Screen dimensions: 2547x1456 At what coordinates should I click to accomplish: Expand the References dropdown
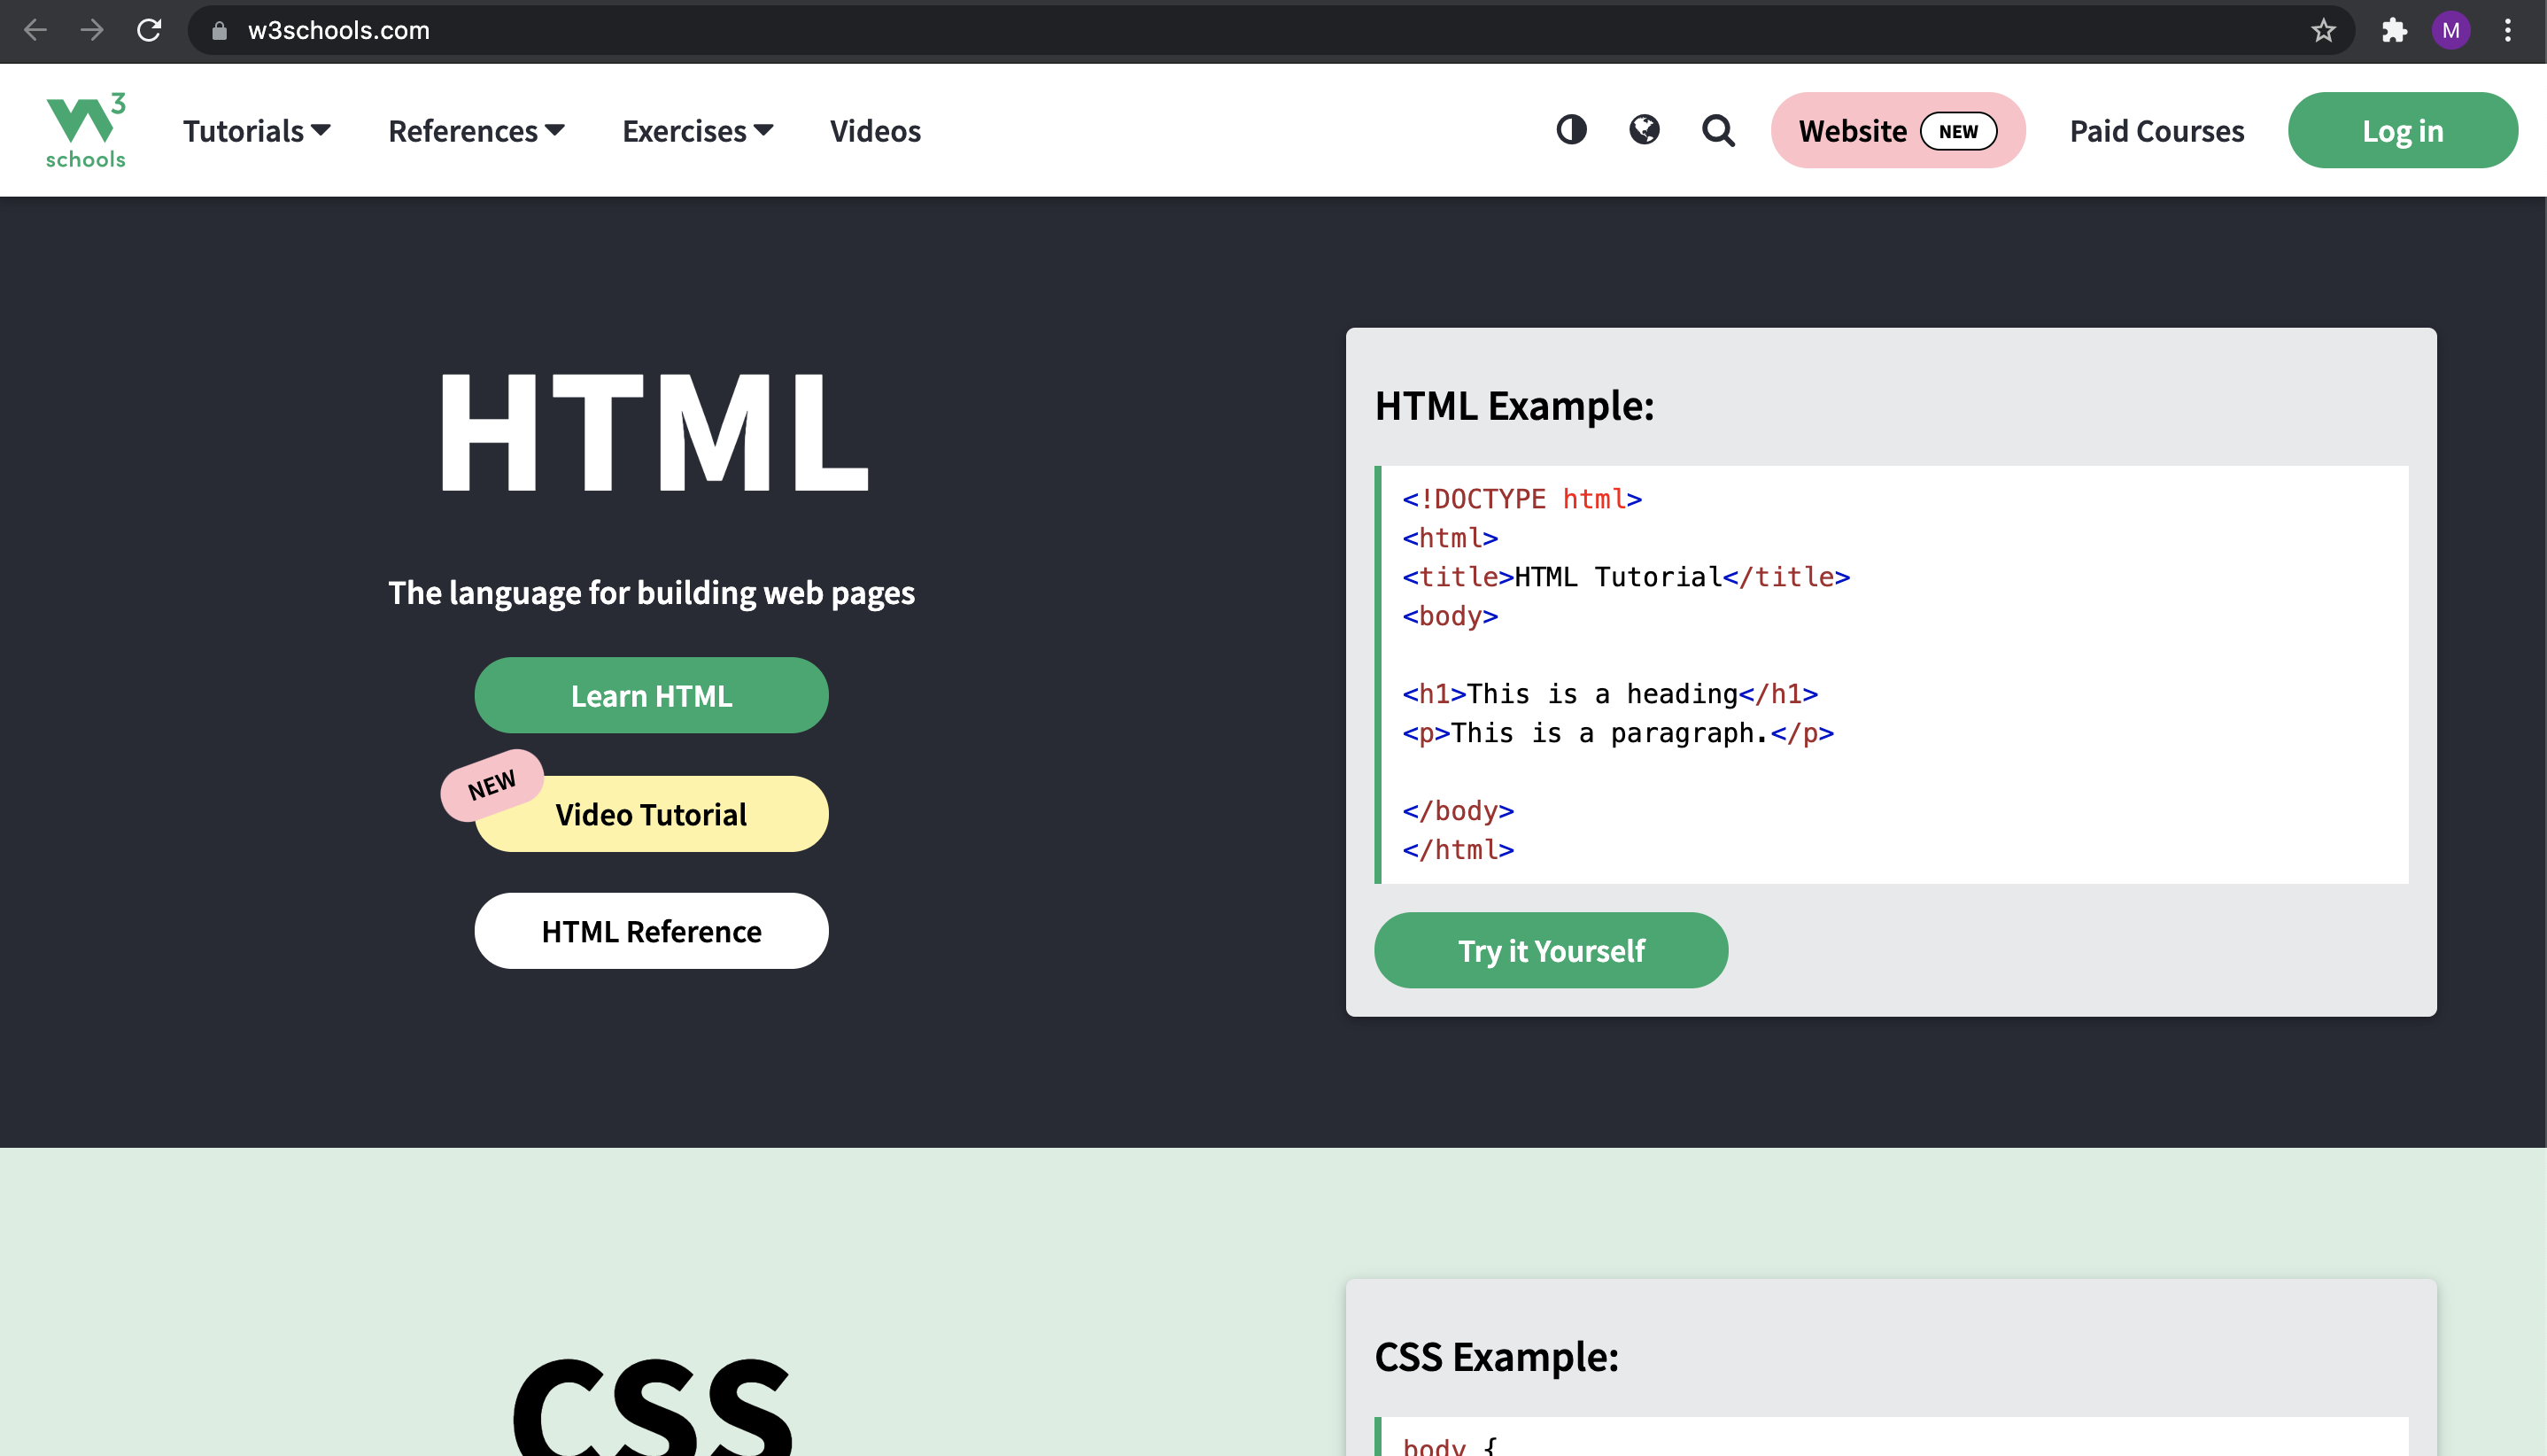coord(476,130)
